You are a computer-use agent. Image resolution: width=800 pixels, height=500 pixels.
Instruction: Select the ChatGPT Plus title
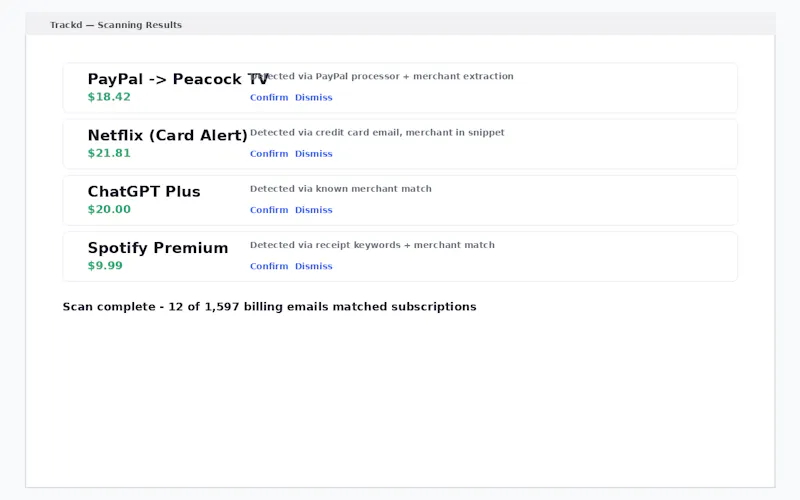(x=144, y=191)
